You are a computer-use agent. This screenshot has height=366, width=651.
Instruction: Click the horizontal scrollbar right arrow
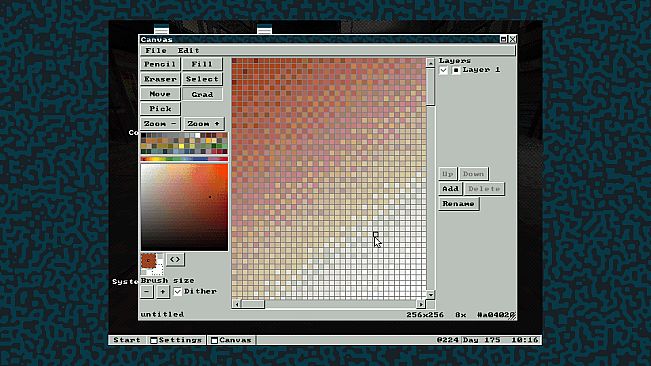point(421,304)
